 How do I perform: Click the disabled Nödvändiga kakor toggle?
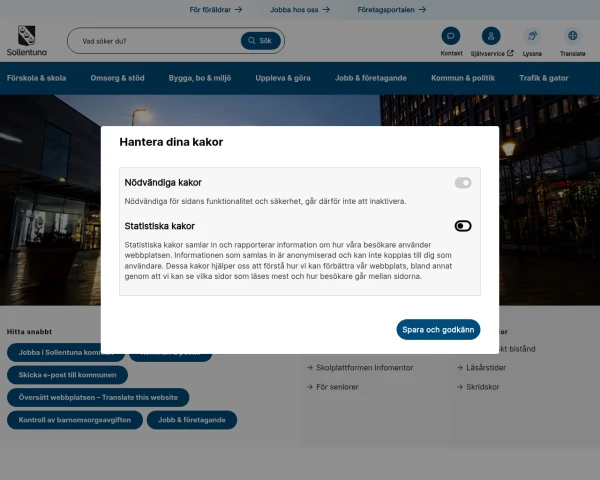(x=462, y=183)
